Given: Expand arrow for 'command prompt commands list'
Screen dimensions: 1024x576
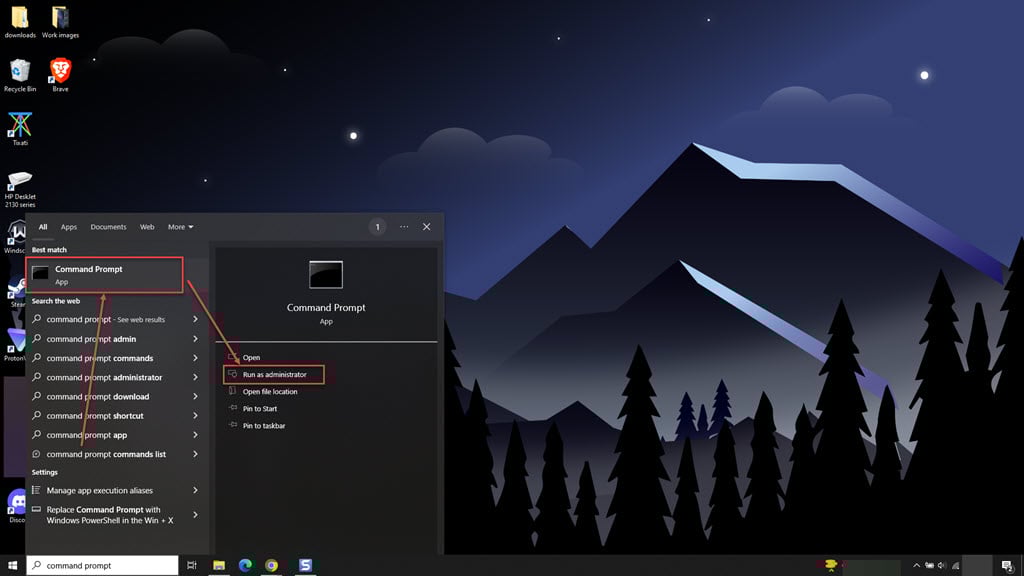Looking at the screenshot, I should point(195,455).
